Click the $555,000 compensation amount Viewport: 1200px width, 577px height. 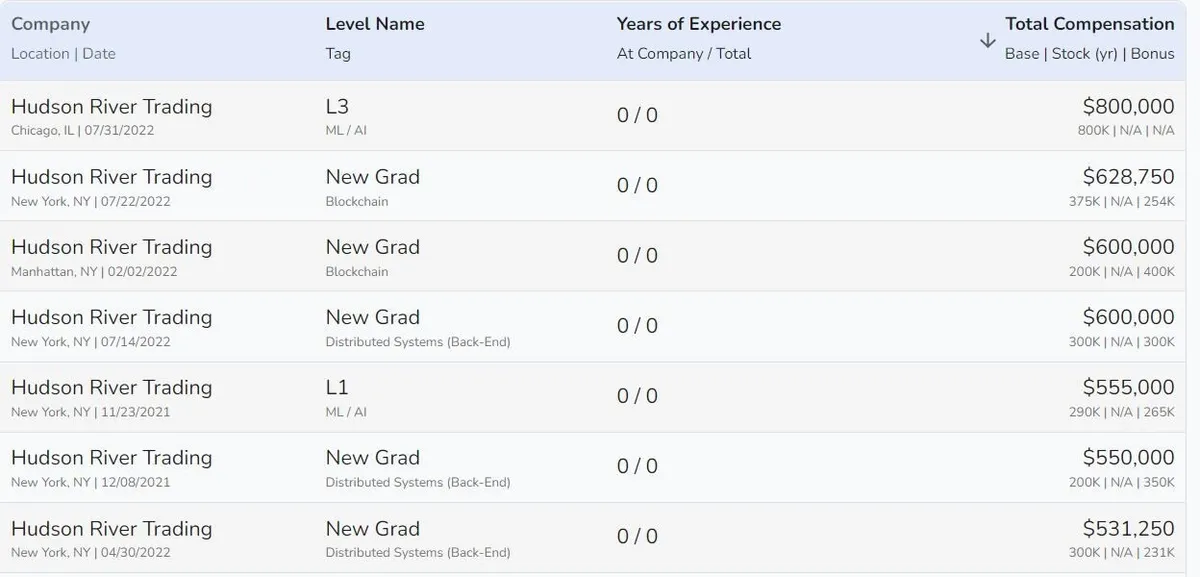coord(1128,387)
